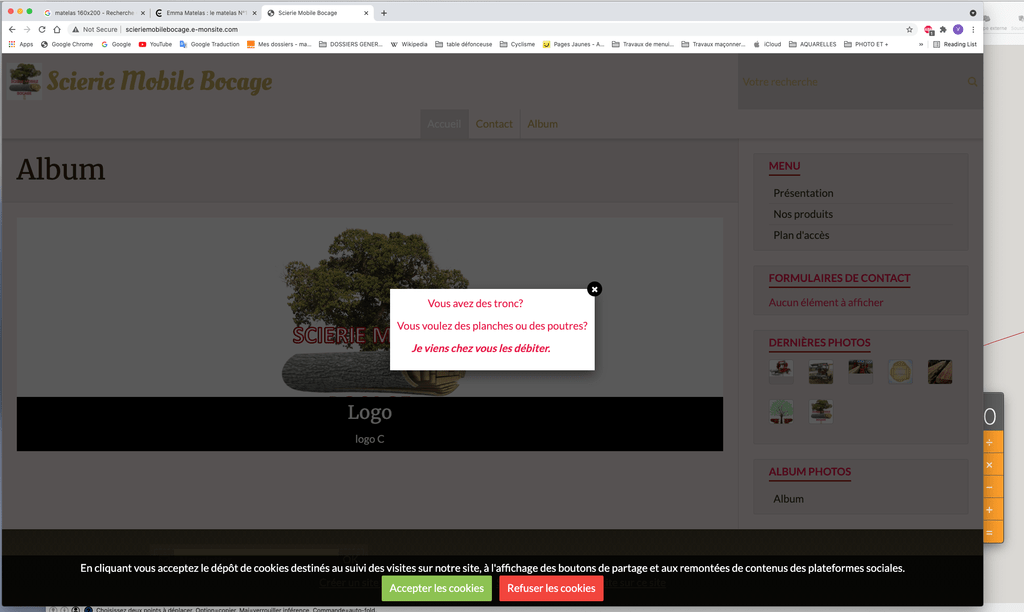The width and height of the screenshot is (1024, 612).
Task: Open the Google bookmark
Action: 116,44
